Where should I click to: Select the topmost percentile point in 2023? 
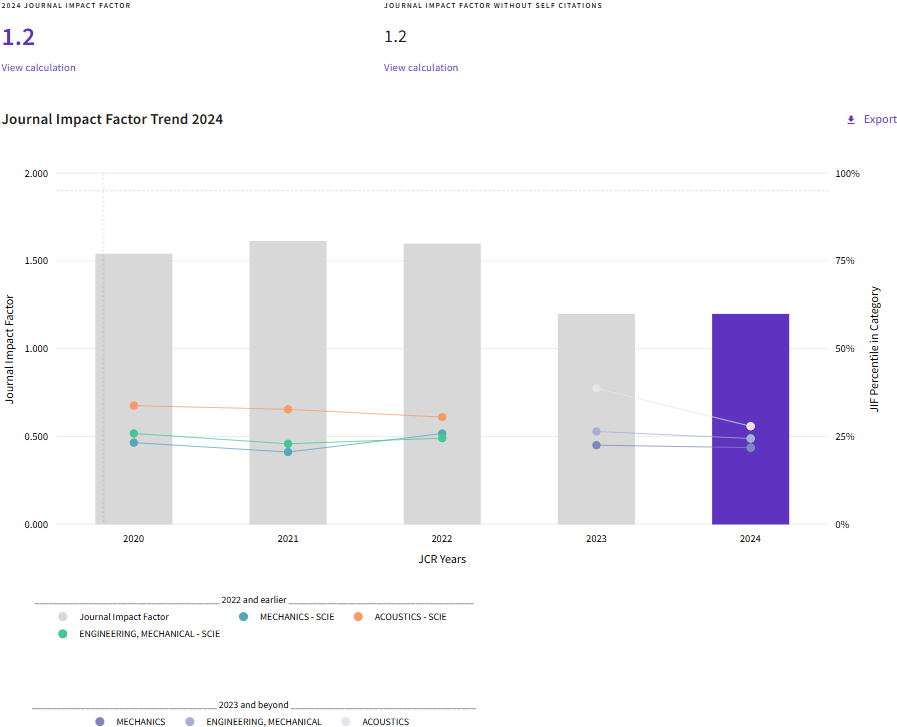(x=596, y=388)
